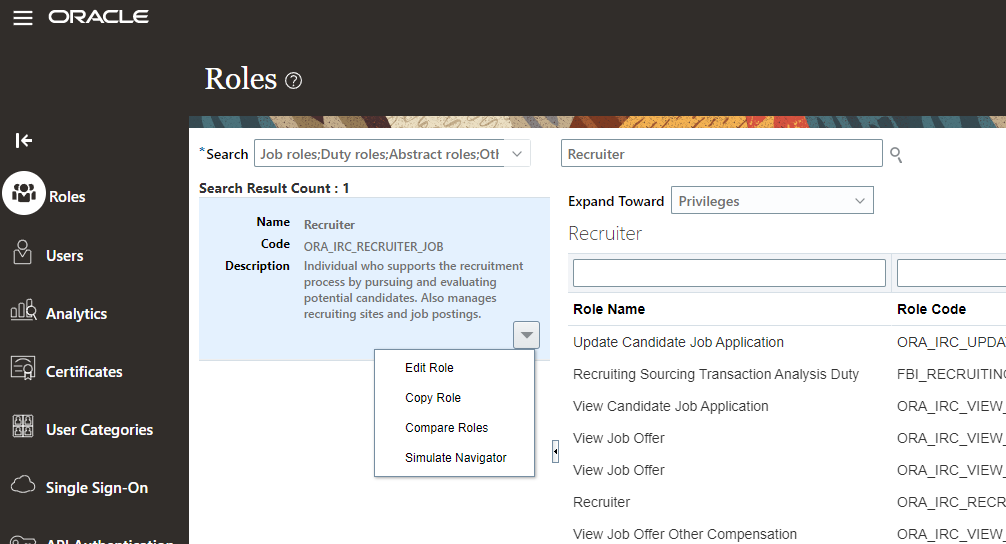Select Simulate Navigator menu option

(455, 458)
